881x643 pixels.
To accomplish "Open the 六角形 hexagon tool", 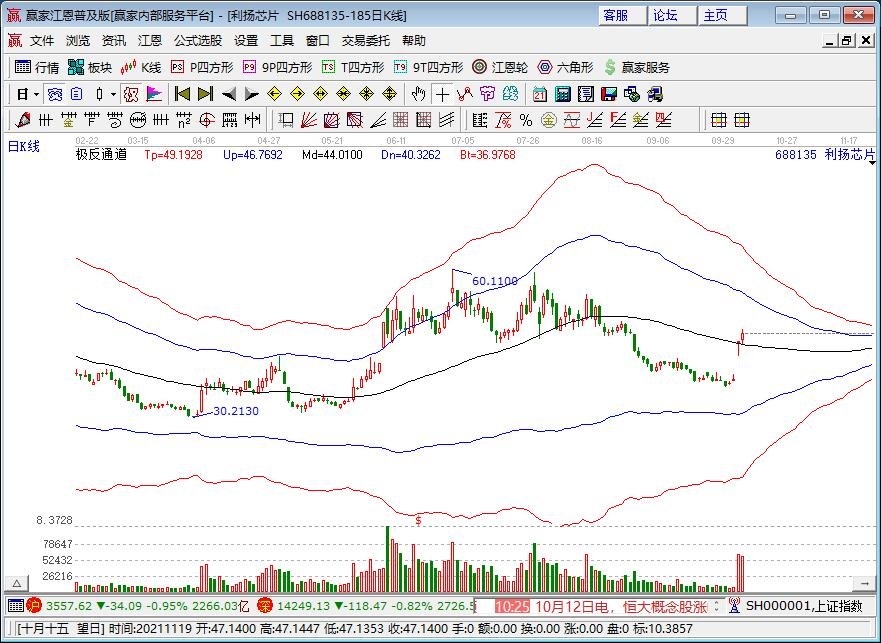I will point(565,67).
